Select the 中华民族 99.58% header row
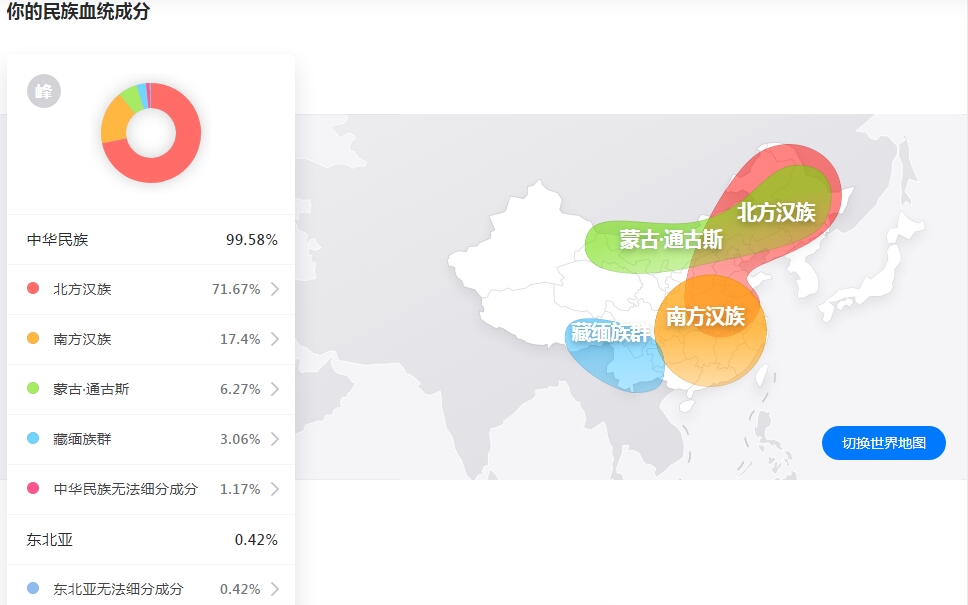This screenshot has width=968, height=605. pyautogui.click(x=151, y=240)
